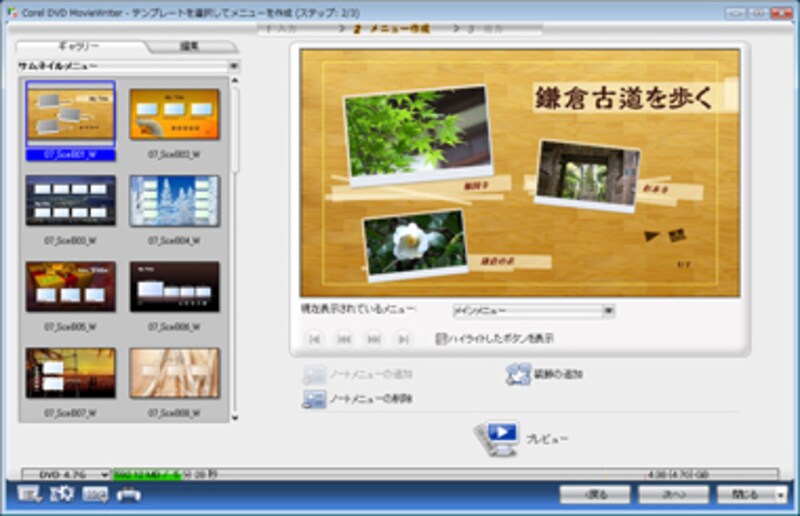Jump to last menu page navigation icon

coord(403,339)
